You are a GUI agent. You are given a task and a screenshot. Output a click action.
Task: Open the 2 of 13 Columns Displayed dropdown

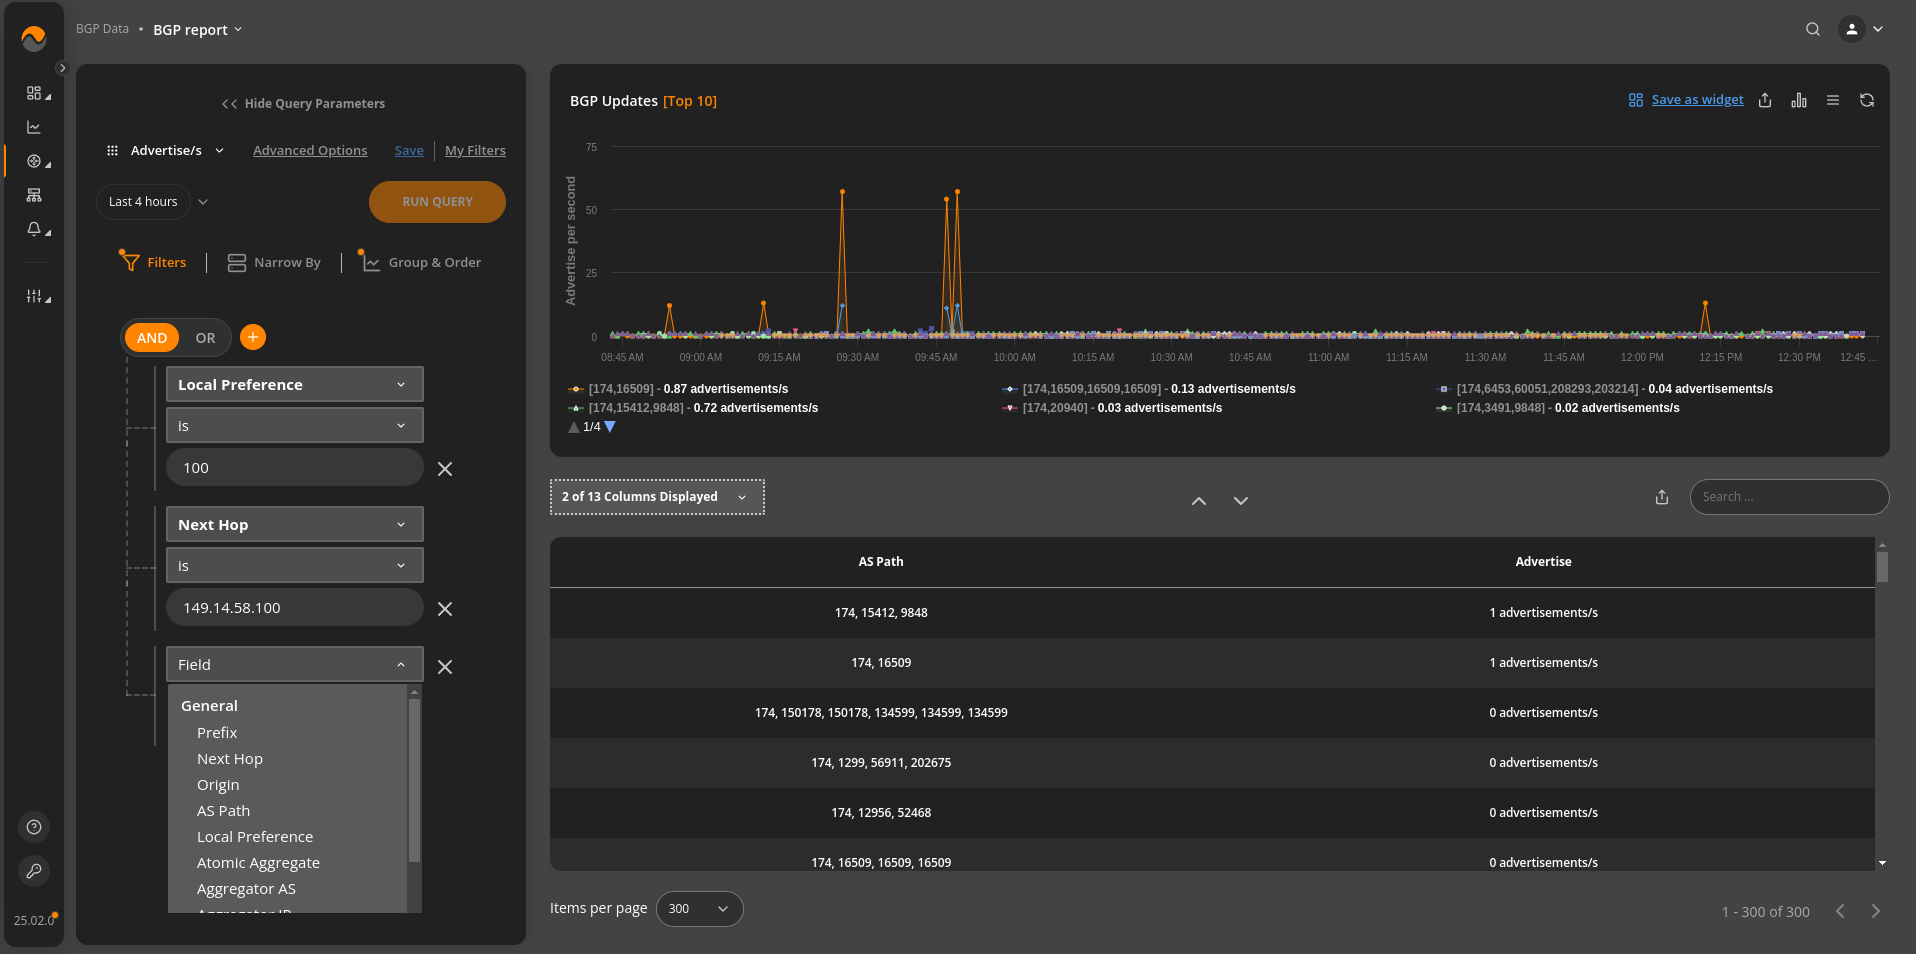(657, 497)
